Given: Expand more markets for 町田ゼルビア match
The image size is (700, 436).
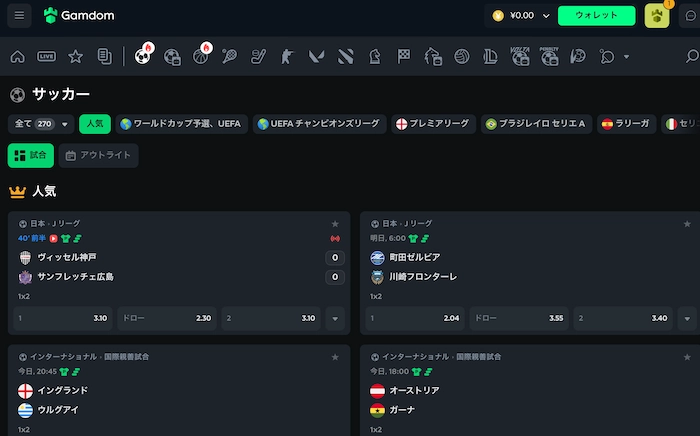Looking at the screenshot, I should click(687, 319).
